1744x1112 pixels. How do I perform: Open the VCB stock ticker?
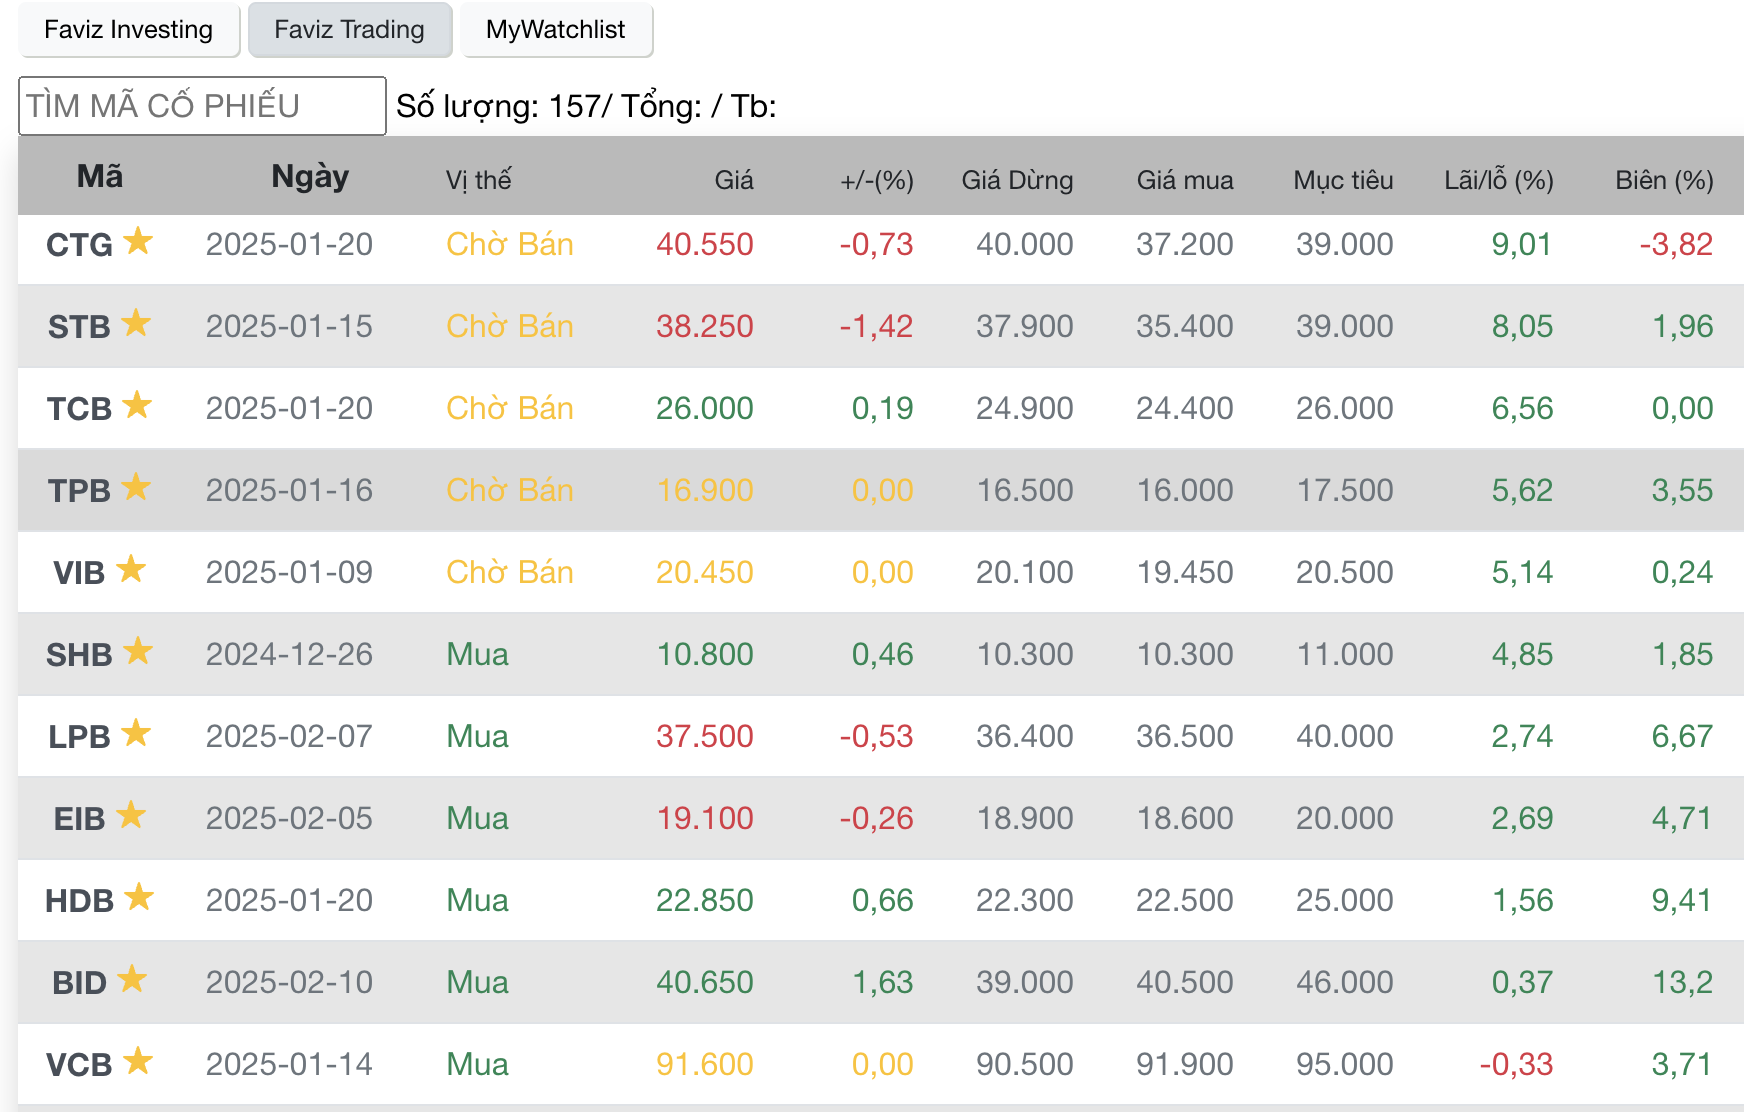coord(79,1065)
